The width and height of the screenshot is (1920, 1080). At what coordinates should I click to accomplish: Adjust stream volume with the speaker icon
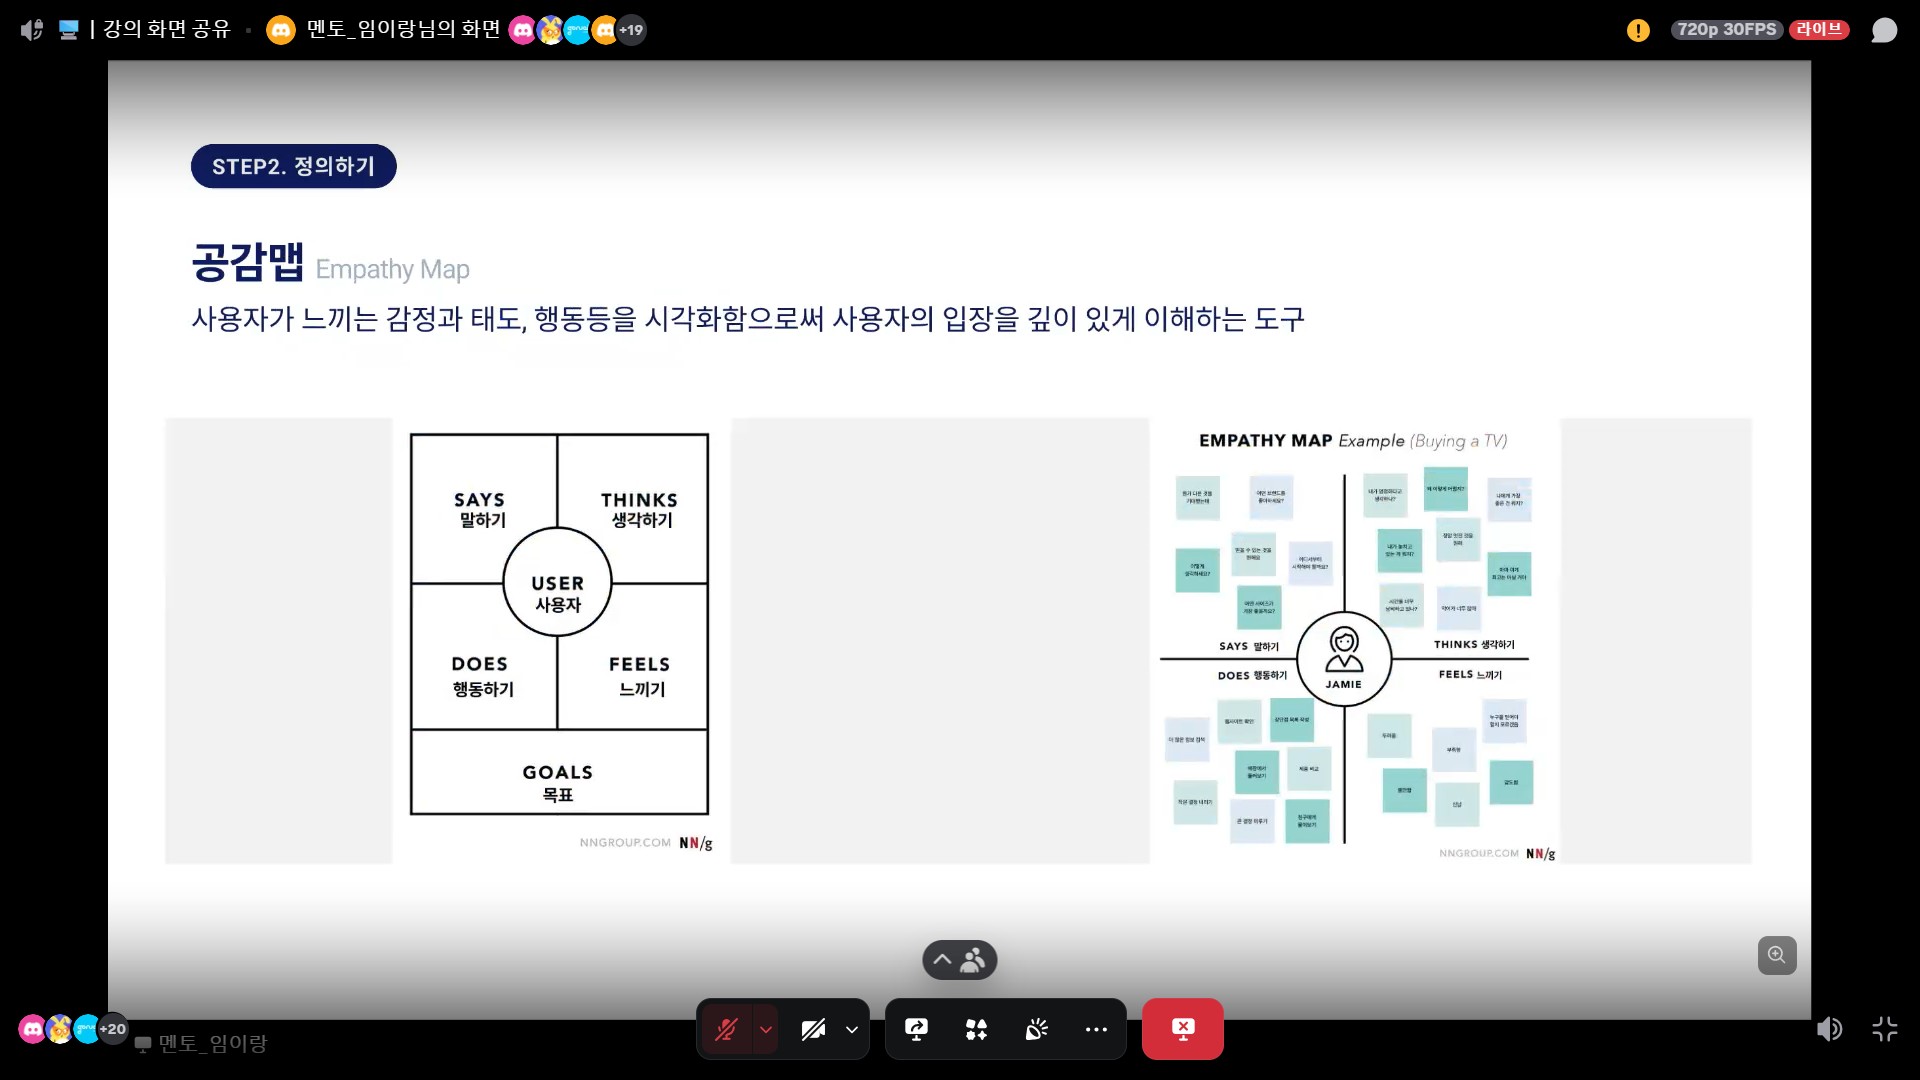click(1829, 1029)
